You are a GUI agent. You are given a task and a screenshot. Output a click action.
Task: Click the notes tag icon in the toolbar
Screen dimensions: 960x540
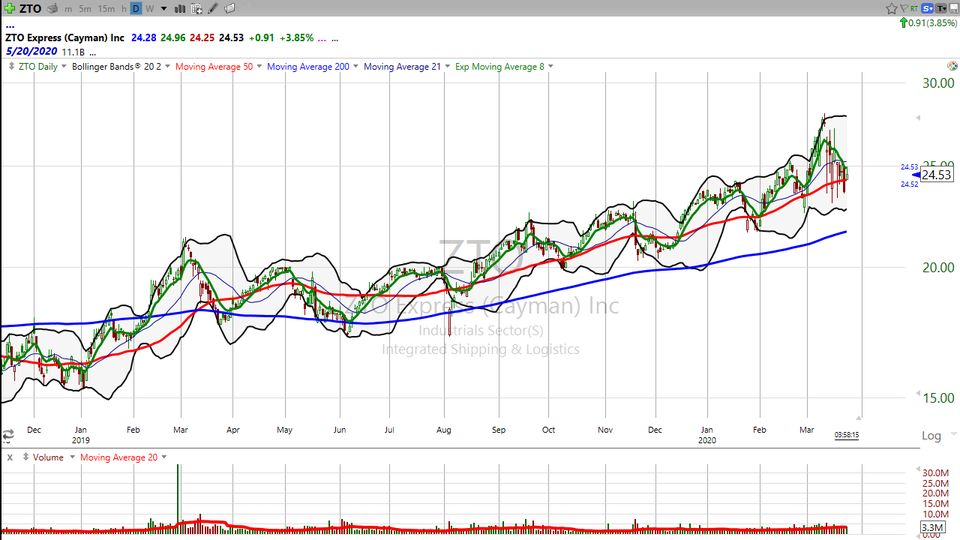coord(230,9)
